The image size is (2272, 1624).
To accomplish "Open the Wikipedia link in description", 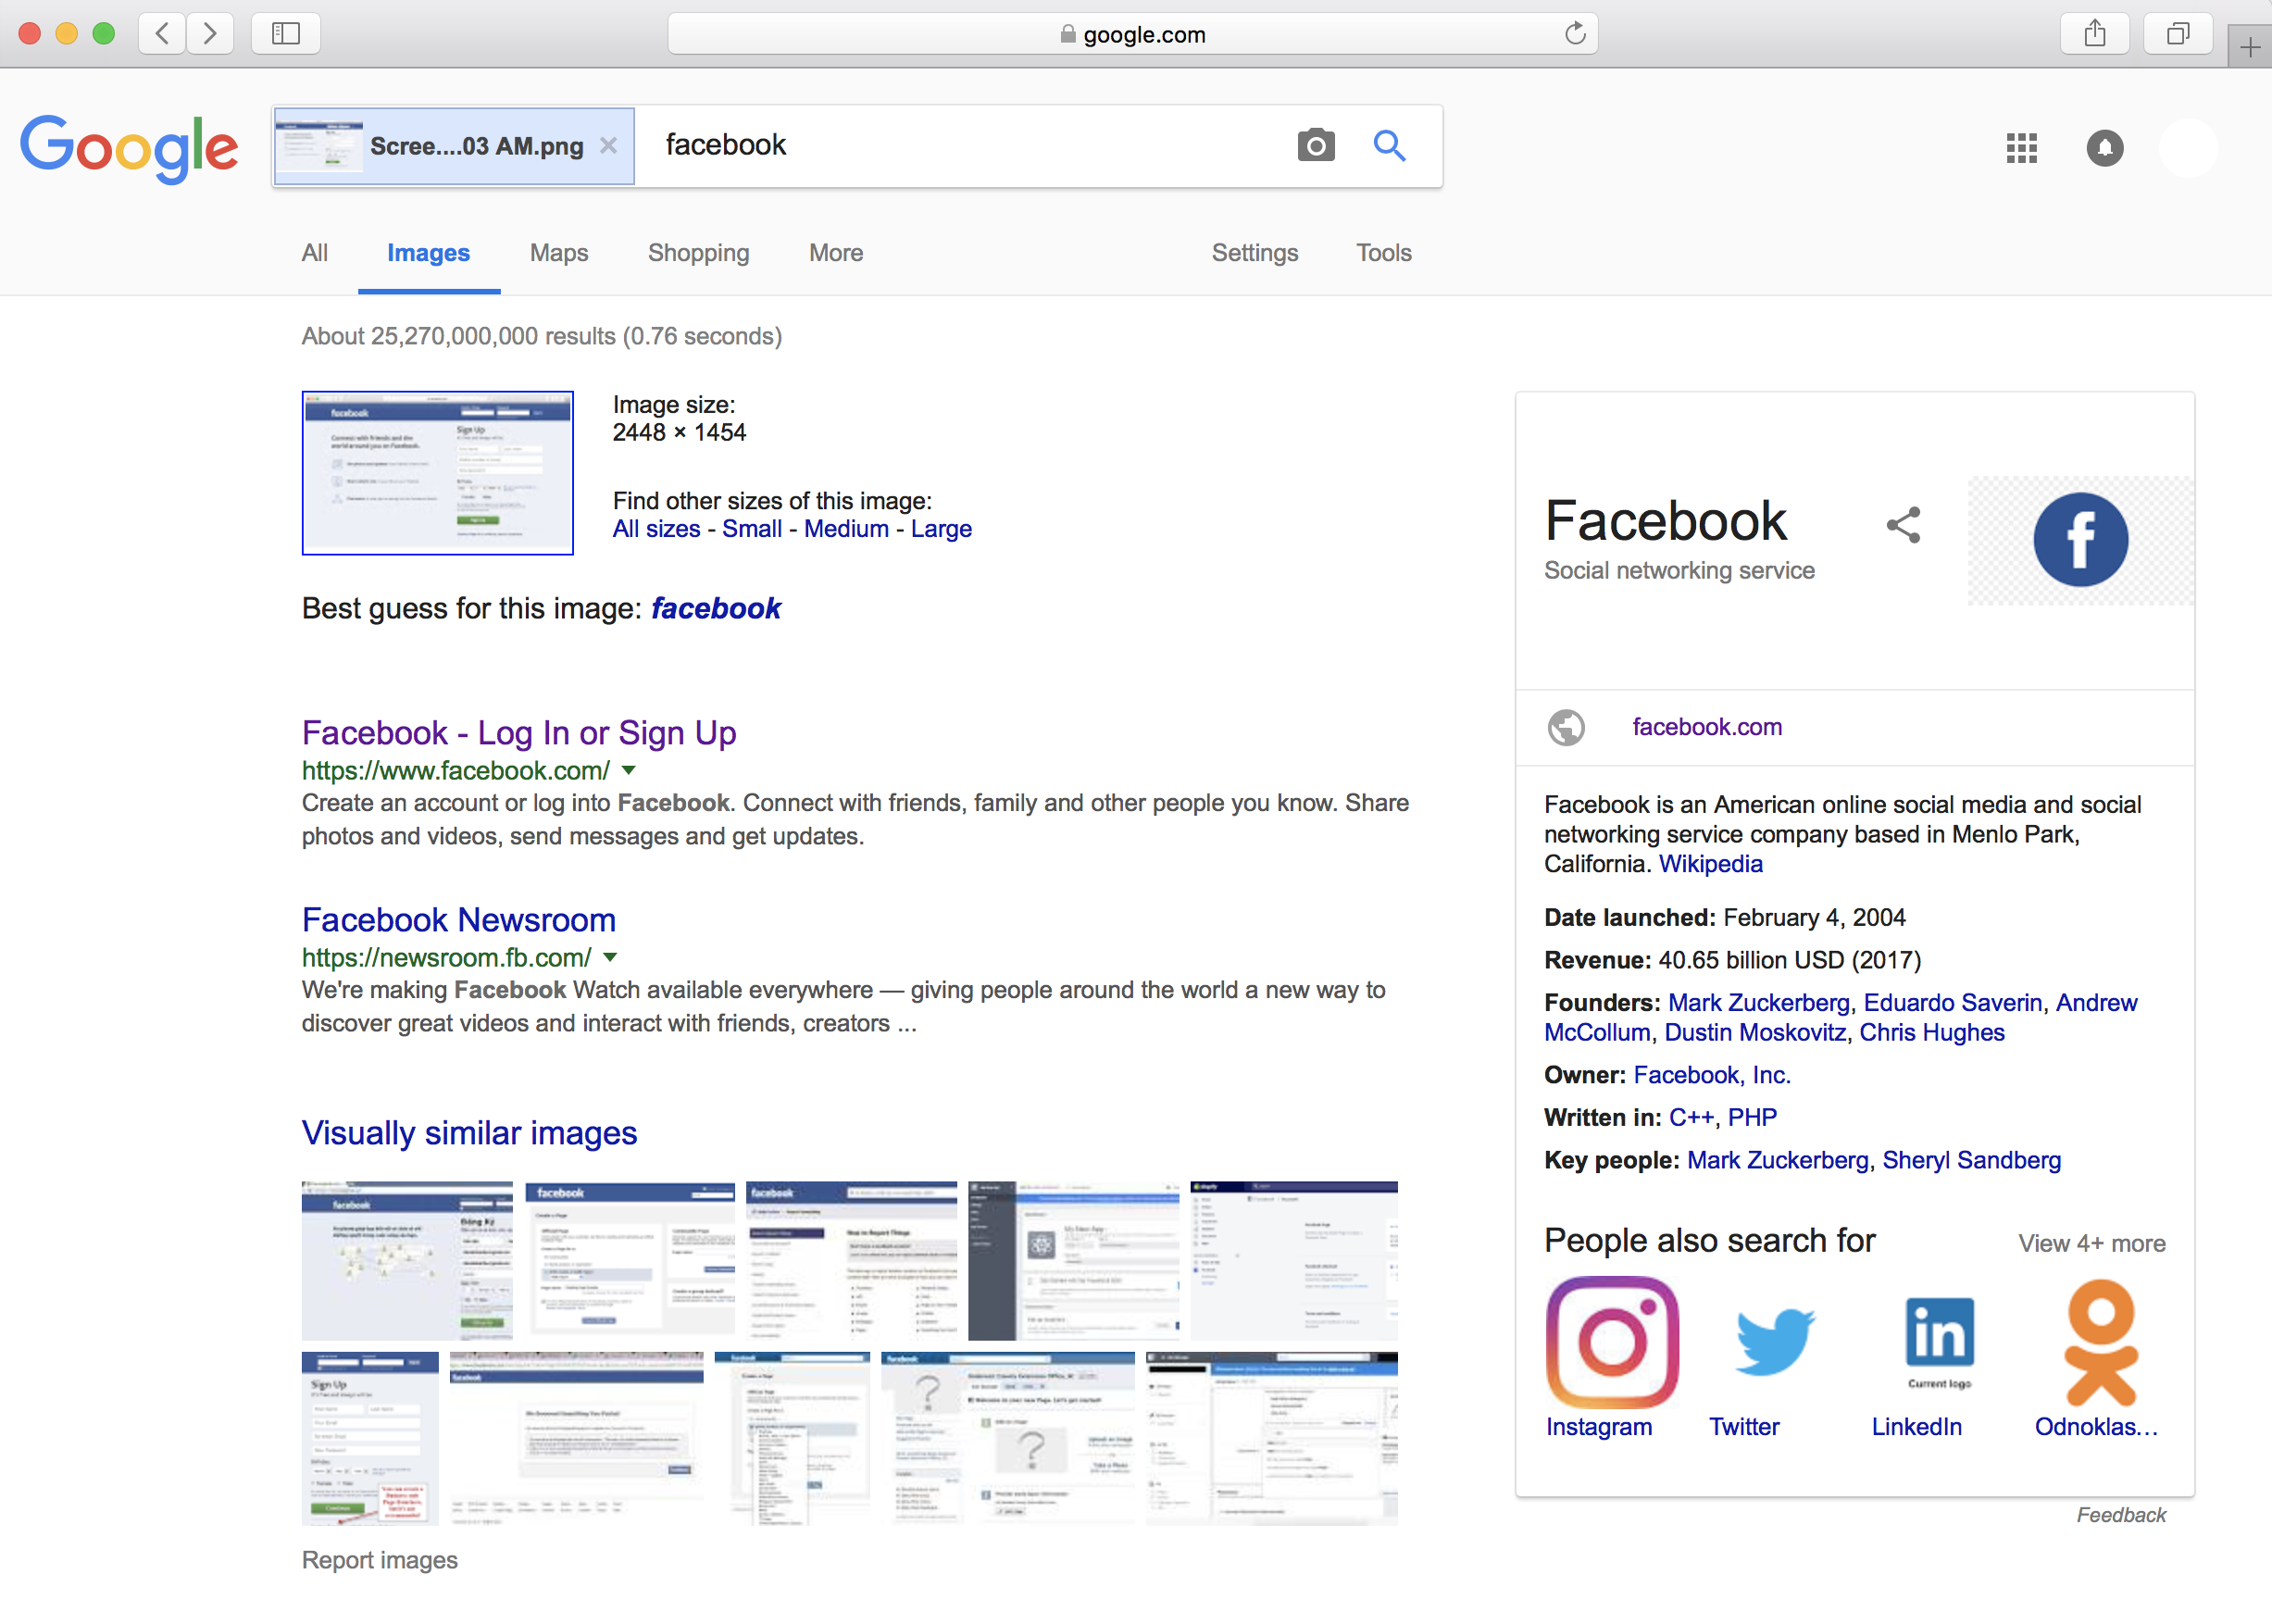I will tap(1711, 864).
